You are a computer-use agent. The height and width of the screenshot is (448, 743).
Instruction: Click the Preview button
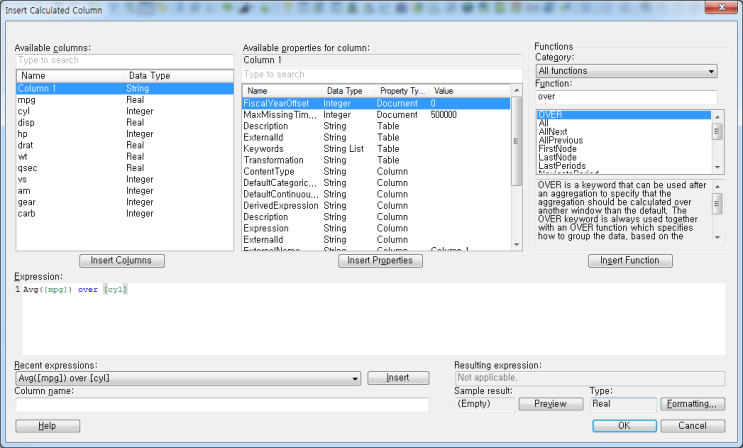(x=550, y=404)
